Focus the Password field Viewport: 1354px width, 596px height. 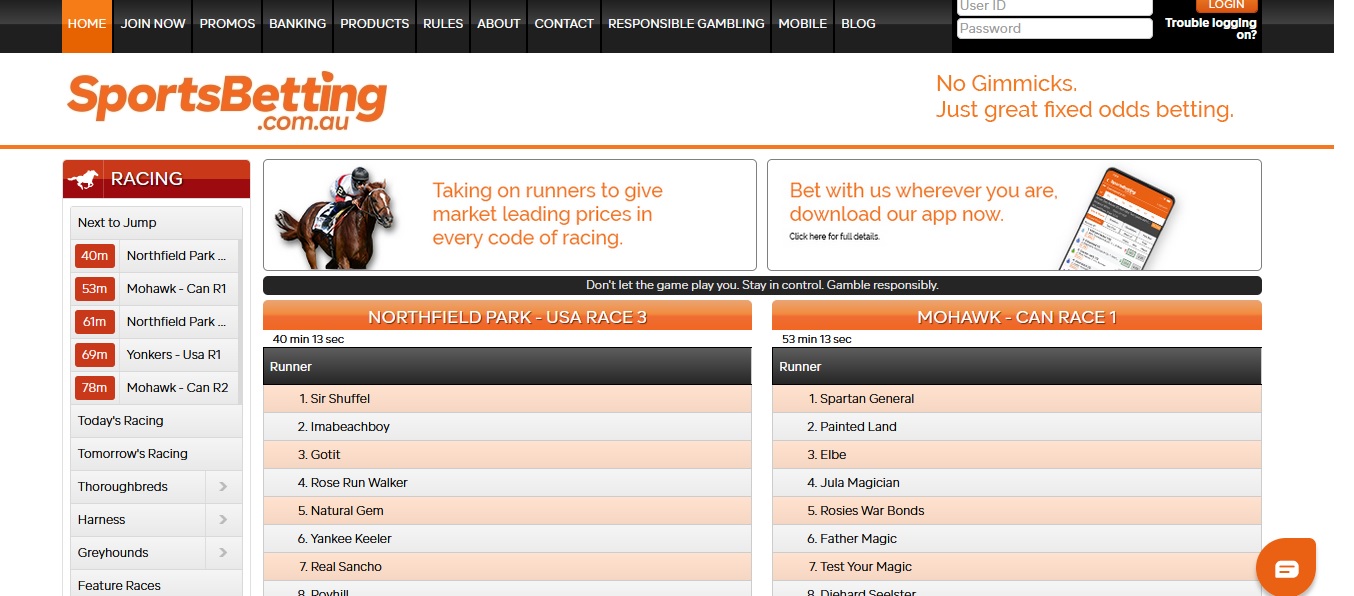click(1055, 28)
